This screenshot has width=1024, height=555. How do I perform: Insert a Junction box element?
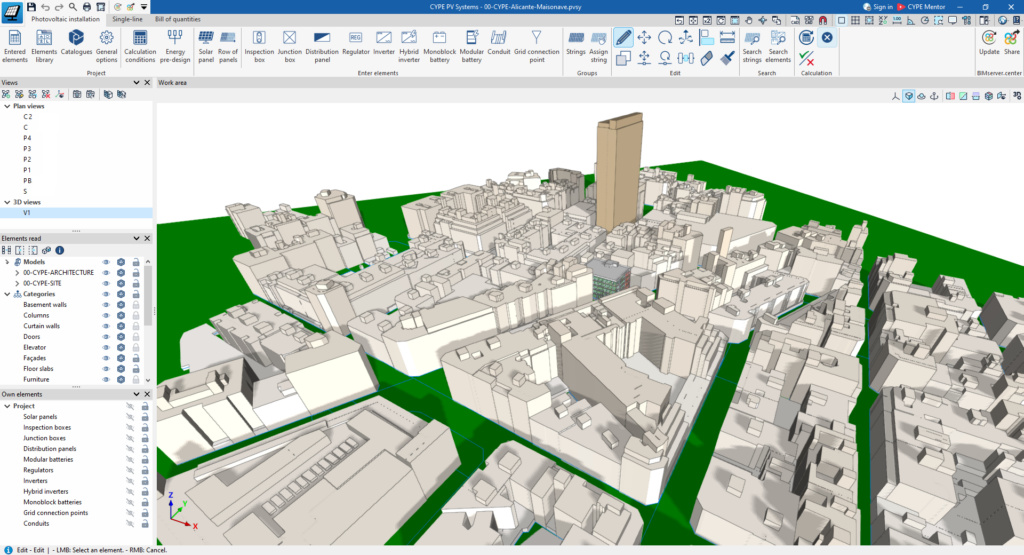[289, 46]
